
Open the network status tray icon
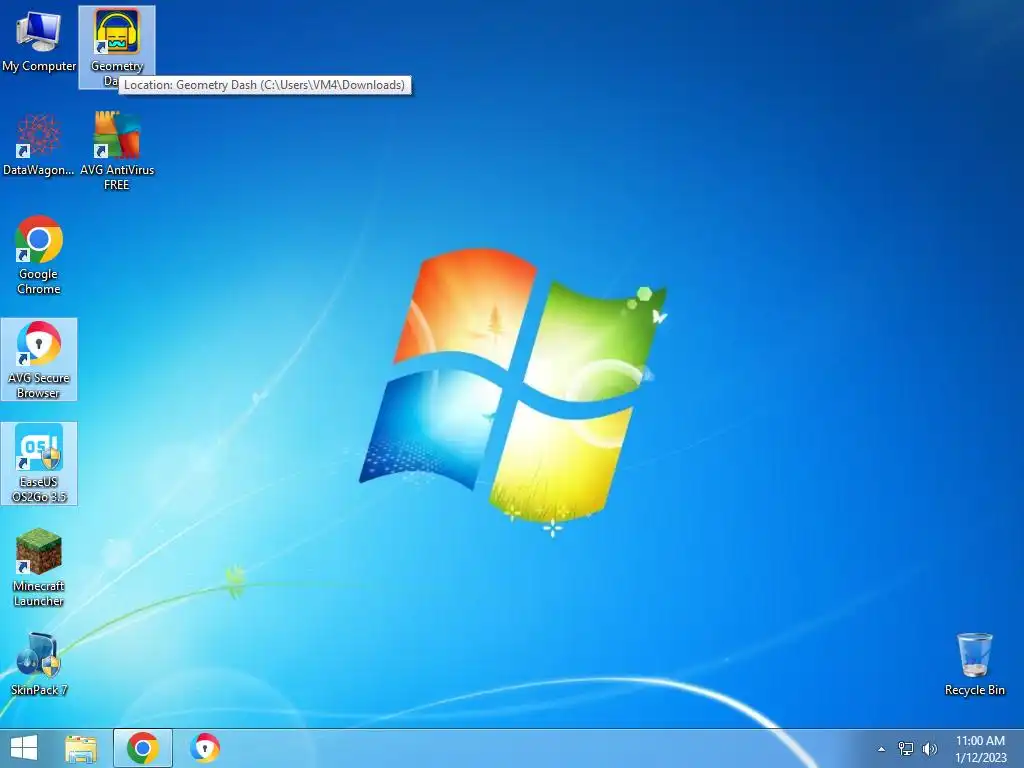(905, 748)
